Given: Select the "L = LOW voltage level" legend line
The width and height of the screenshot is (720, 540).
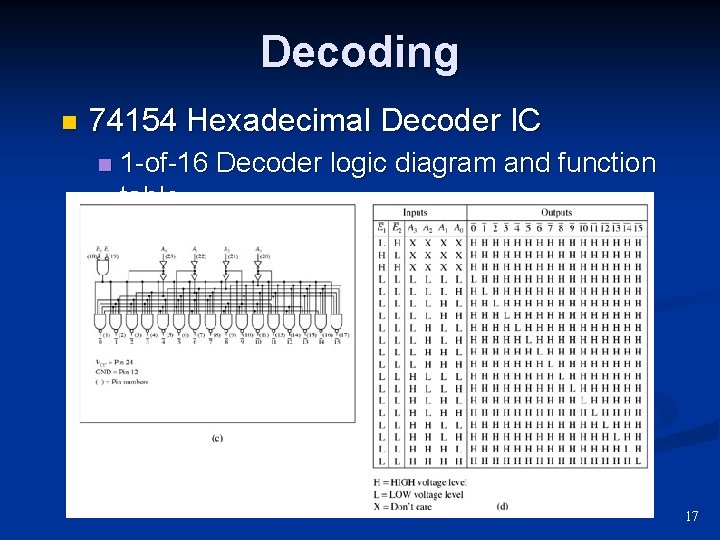Looking at the screenshot, I should 418,495.
